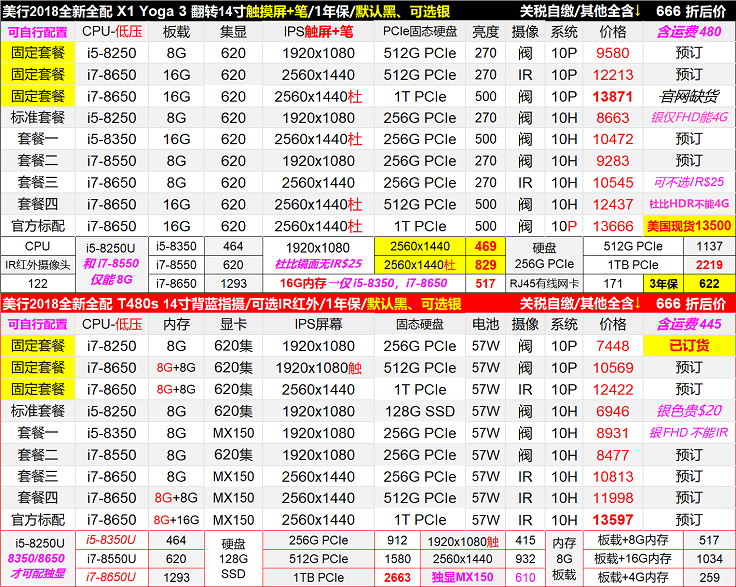Click the yellow upgrade price 469
Screen dimensions: 736x587
click(485, 246)
